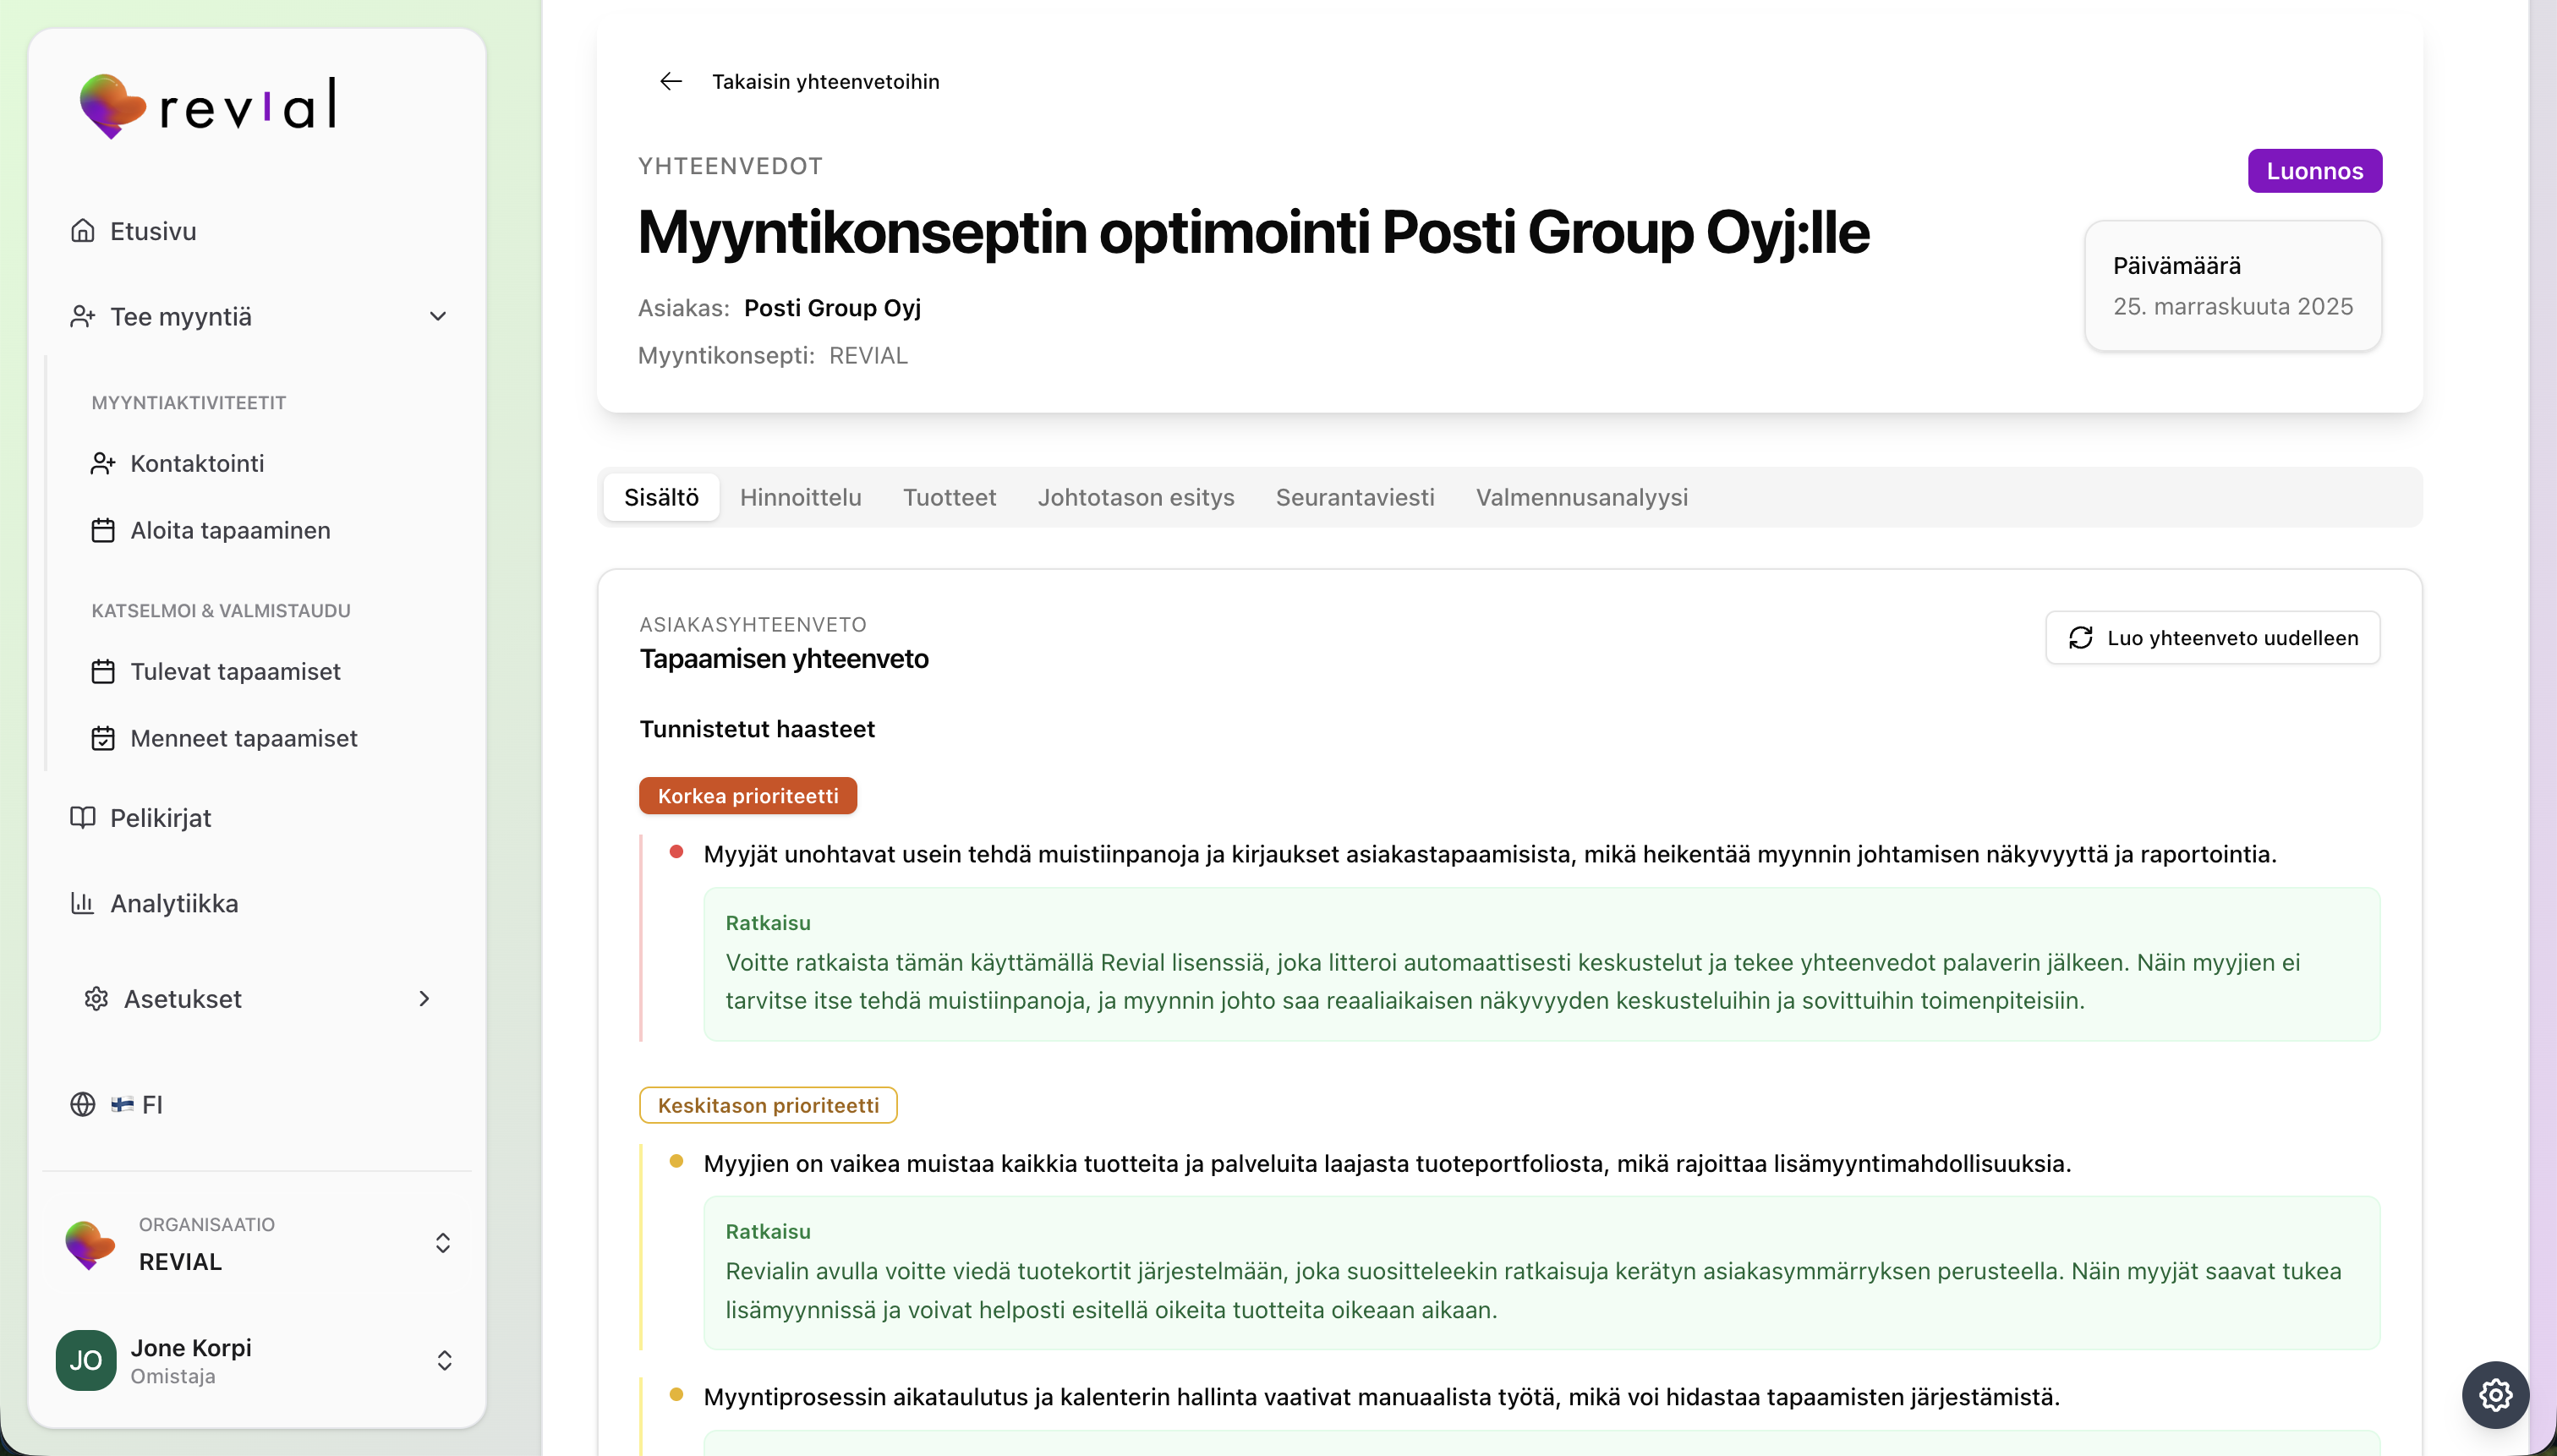Click the Revial logo
2557x1456 pixels.
tap(208, 105)
